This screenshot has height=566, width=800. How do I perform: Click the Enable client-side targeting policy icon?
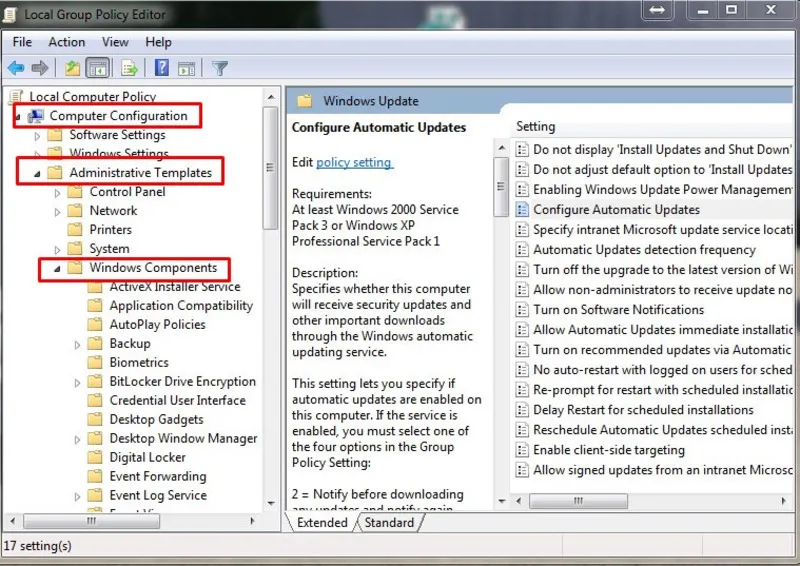(521, 450)
